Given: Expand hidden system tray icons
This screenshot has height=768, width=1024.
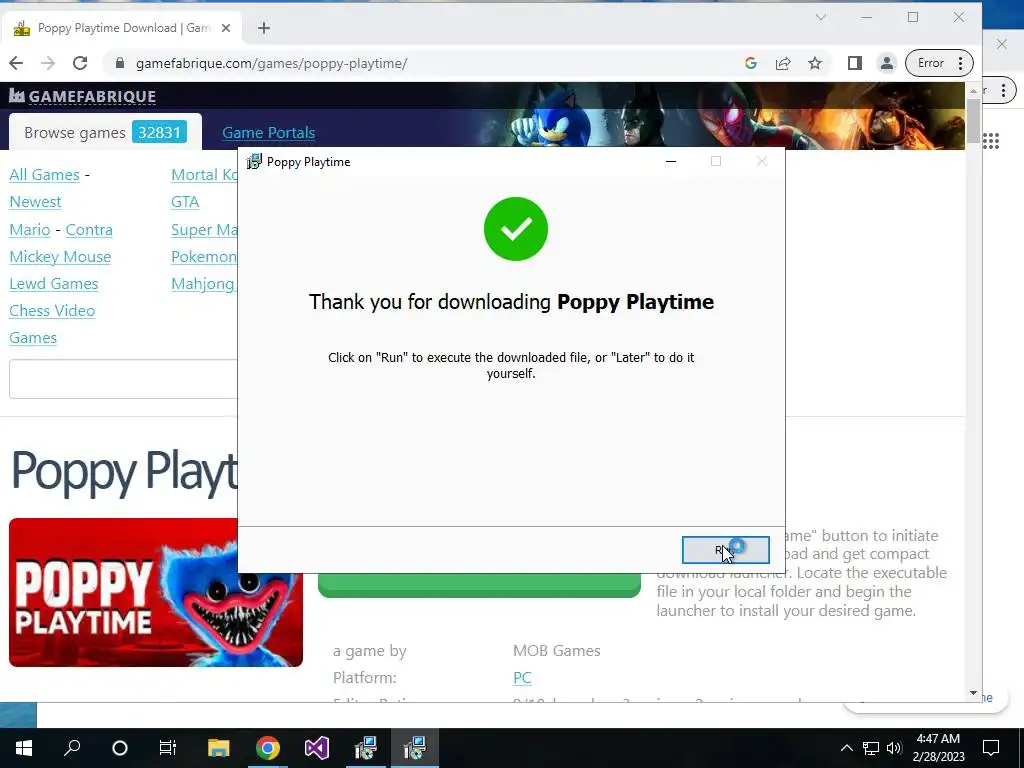Looking at the screenshot, I should pos(846,748).
